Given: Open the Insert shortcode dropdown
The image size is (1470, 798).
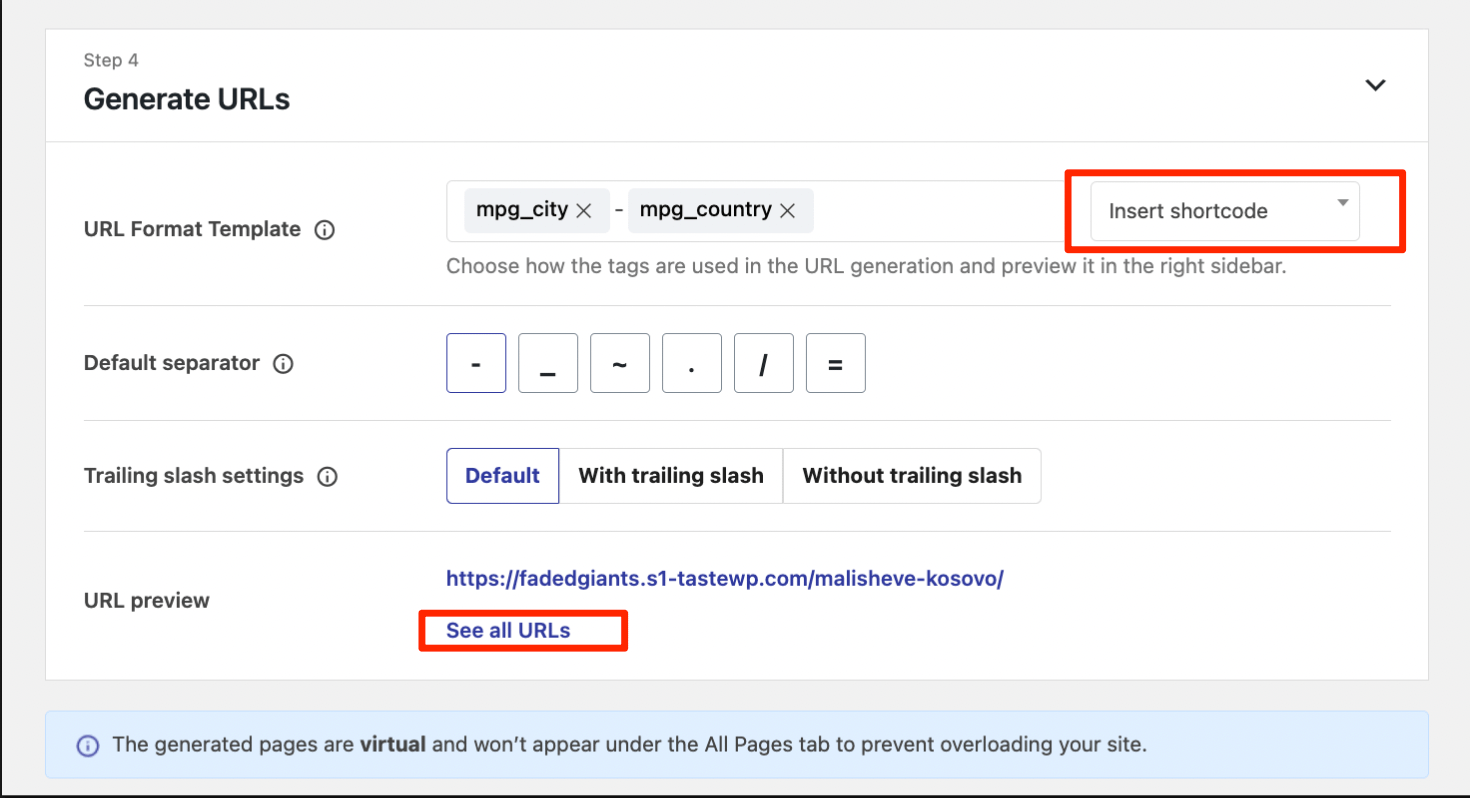Looking at the screenshot, I should [x=1223, y=211].
